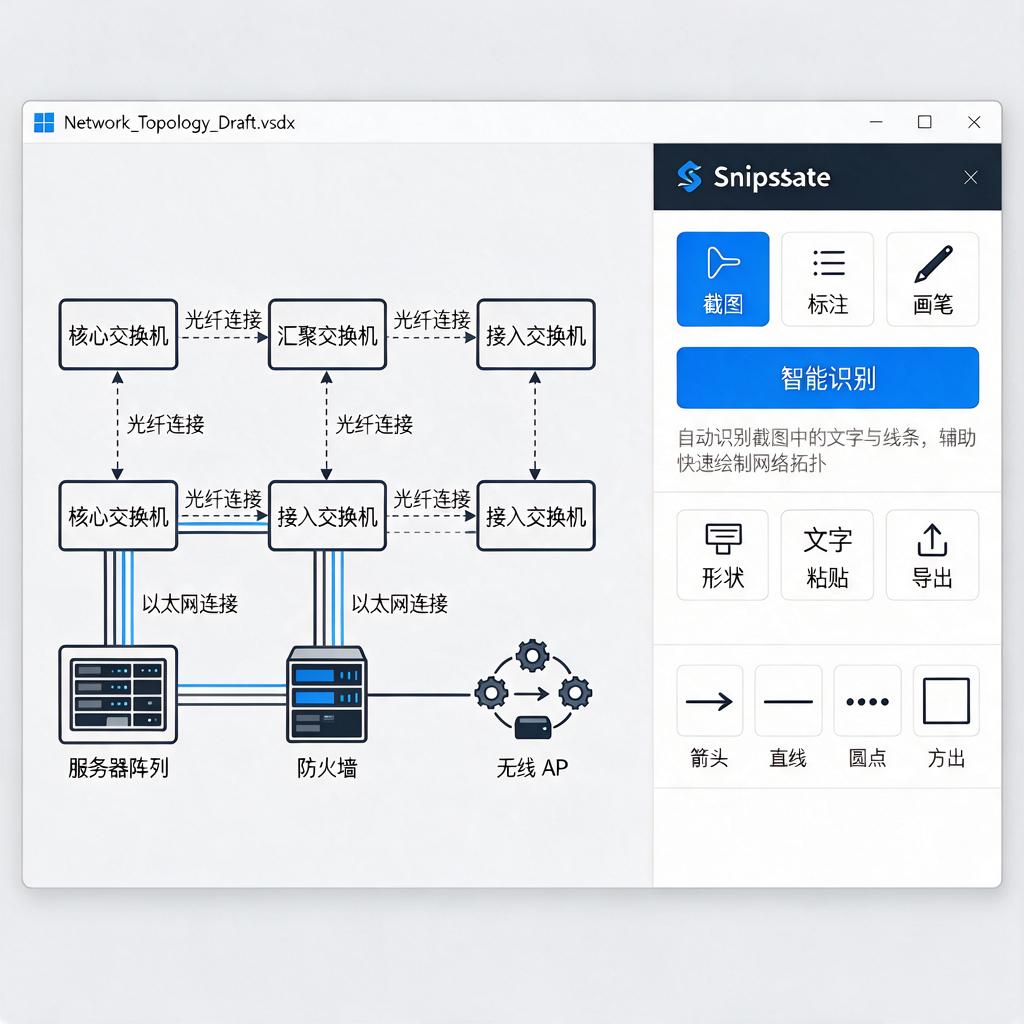Pick the 箭头 arrow line style
Viewport: 1024px width, 1024px height.
[x=709, y=701]
